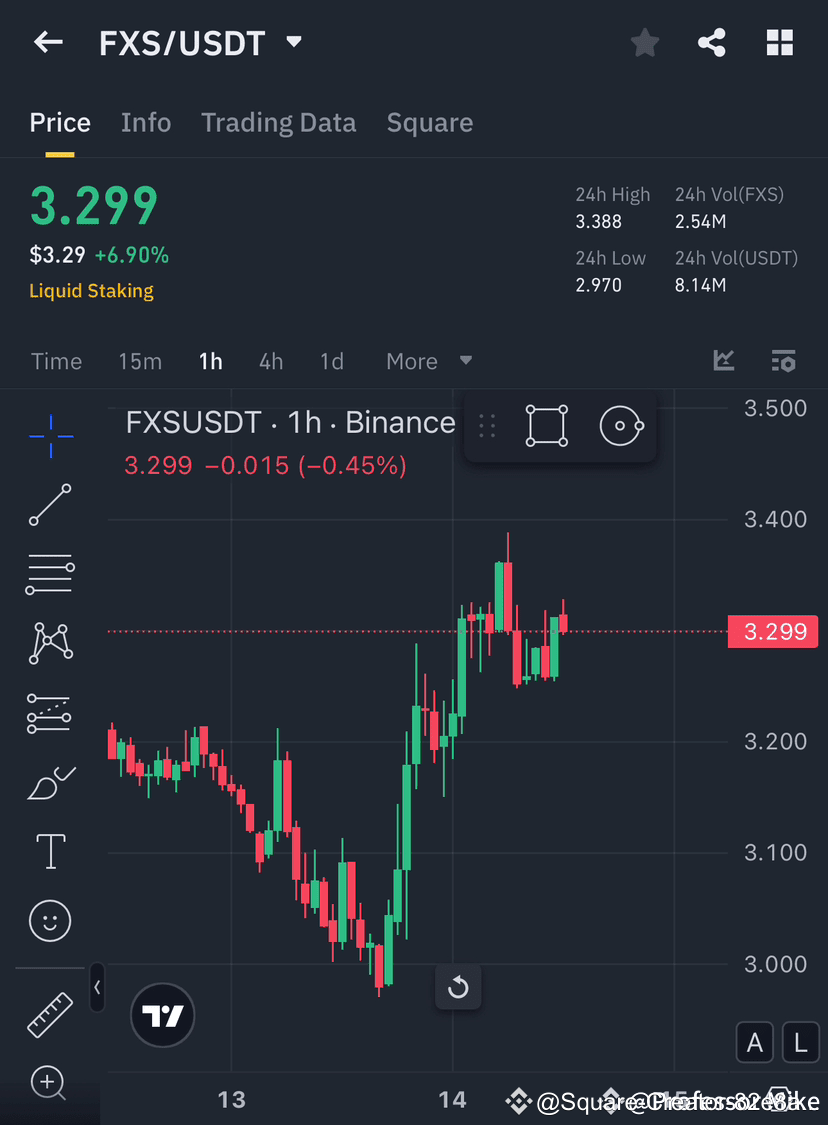
Task: Toggle log scale with the L button
Action: click(801, 1042)
